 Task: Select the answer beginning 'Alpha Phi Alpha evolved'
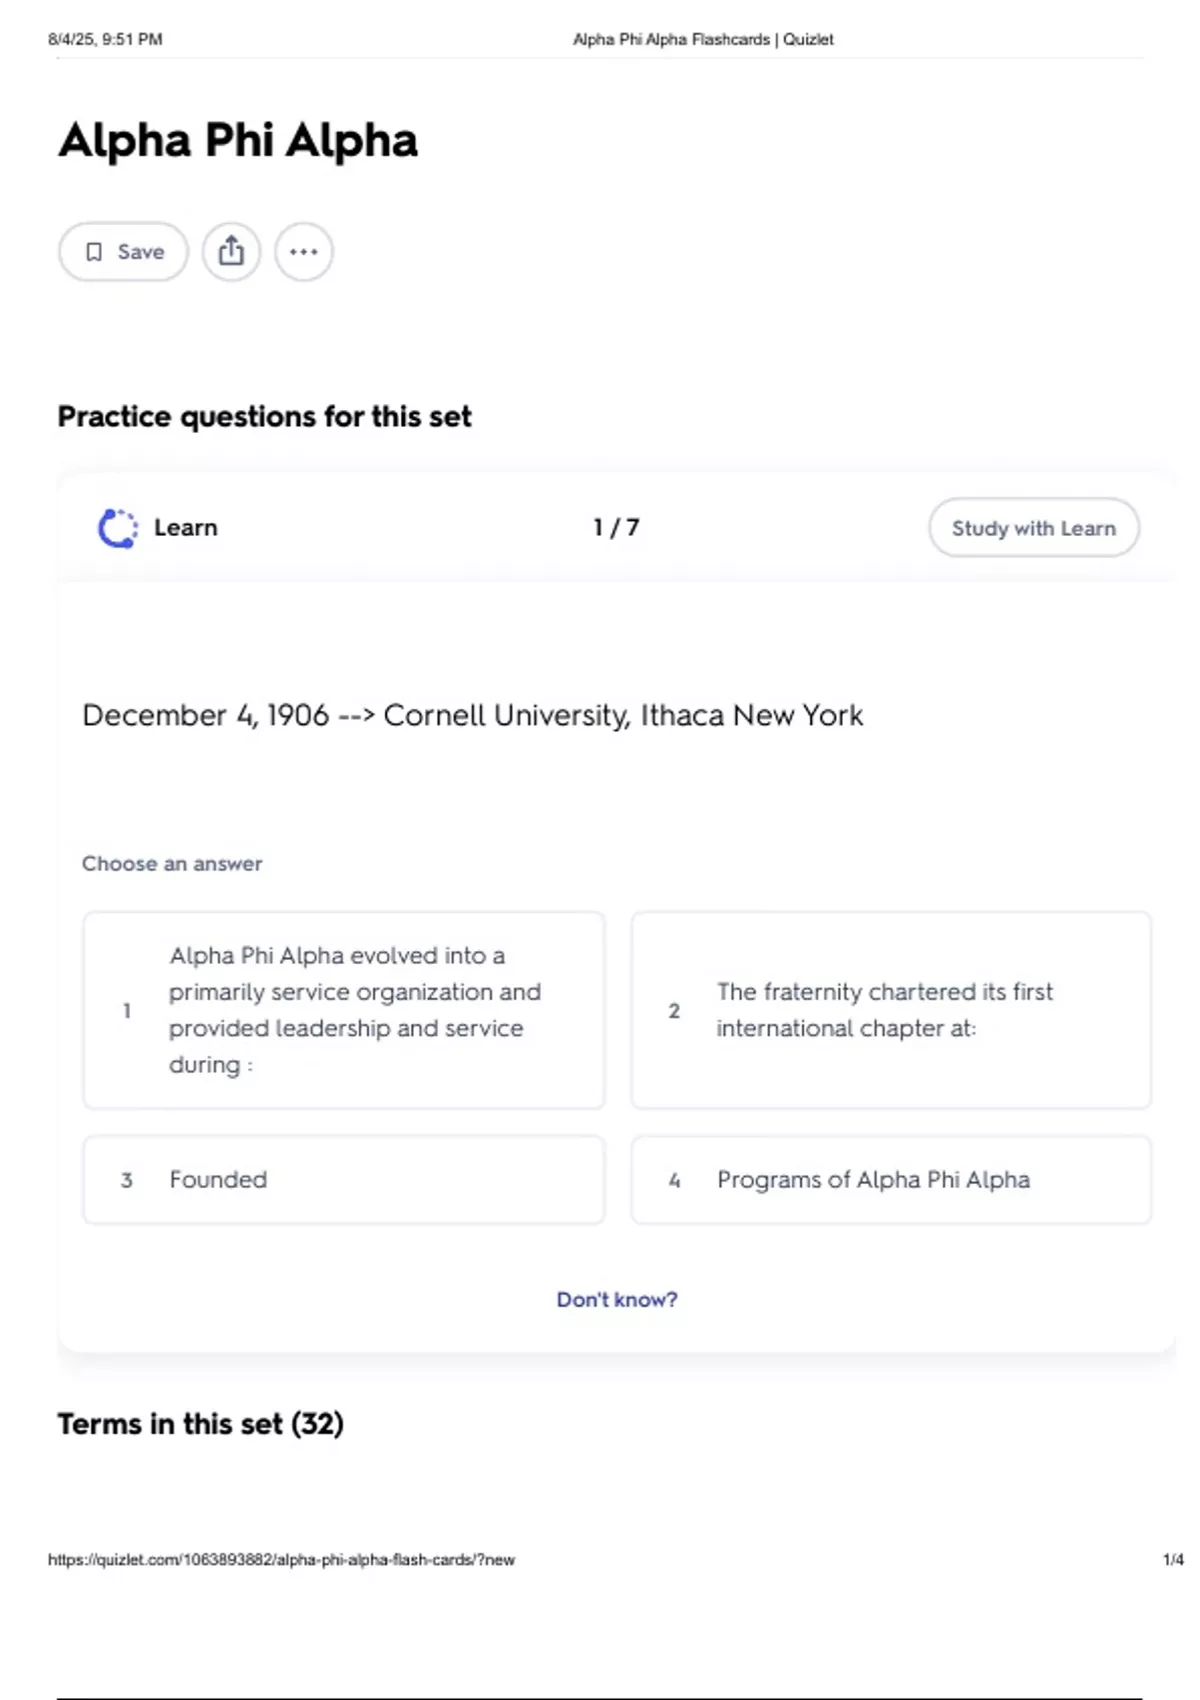[343, 1010]
